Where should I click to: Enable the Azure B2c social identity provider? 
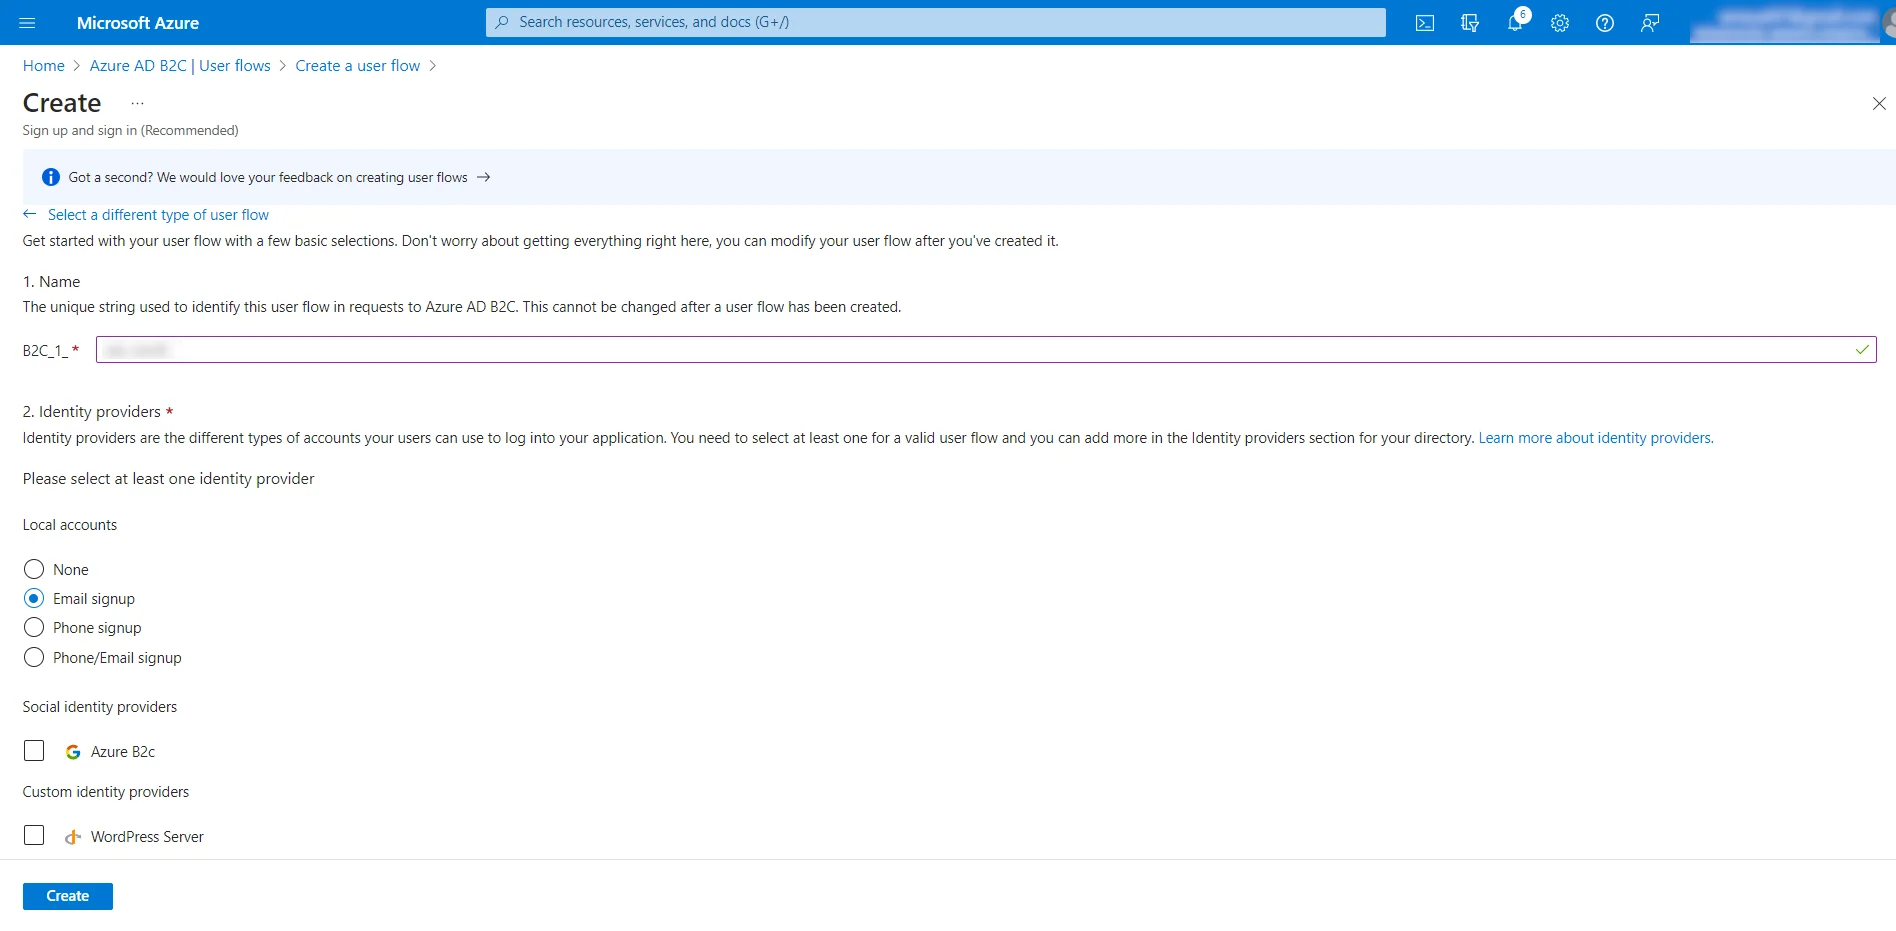coord(35,751)
